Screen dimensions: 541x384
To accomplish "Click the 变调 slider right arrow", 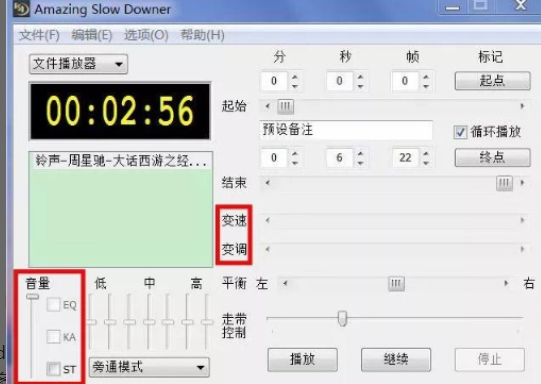I will 522,249.
